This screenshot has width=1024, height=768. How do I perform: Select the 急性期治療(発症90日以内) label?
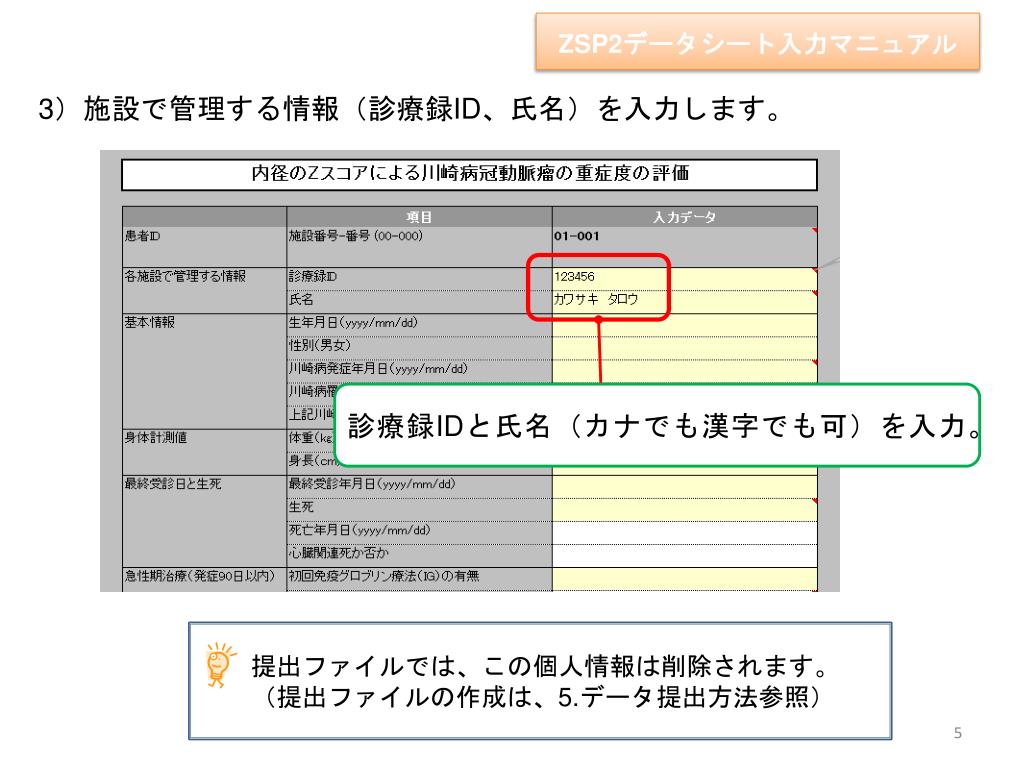tap(200, 576)
